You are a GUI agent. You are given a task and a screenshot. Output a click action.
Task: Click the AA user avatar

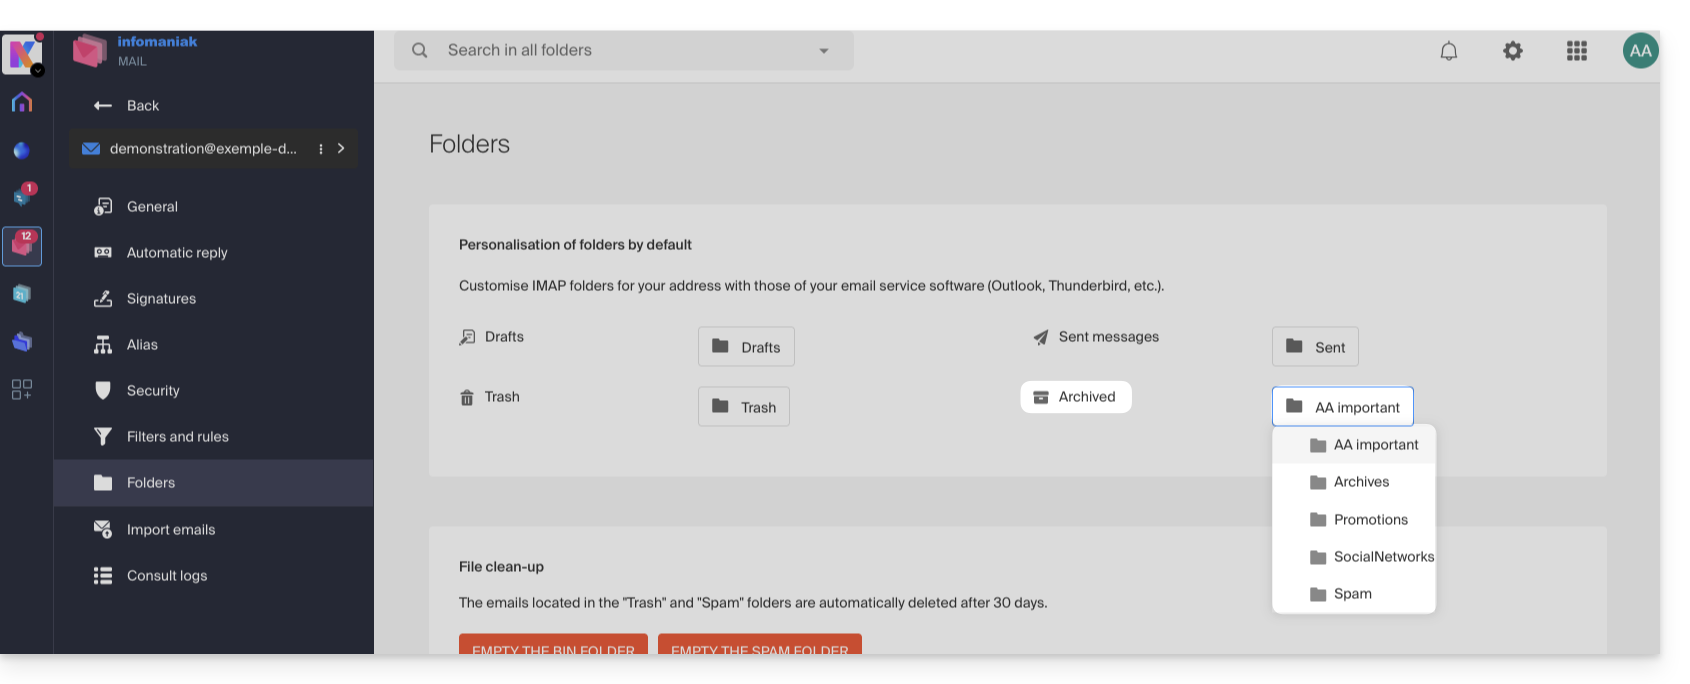[x=1640, y=51]
